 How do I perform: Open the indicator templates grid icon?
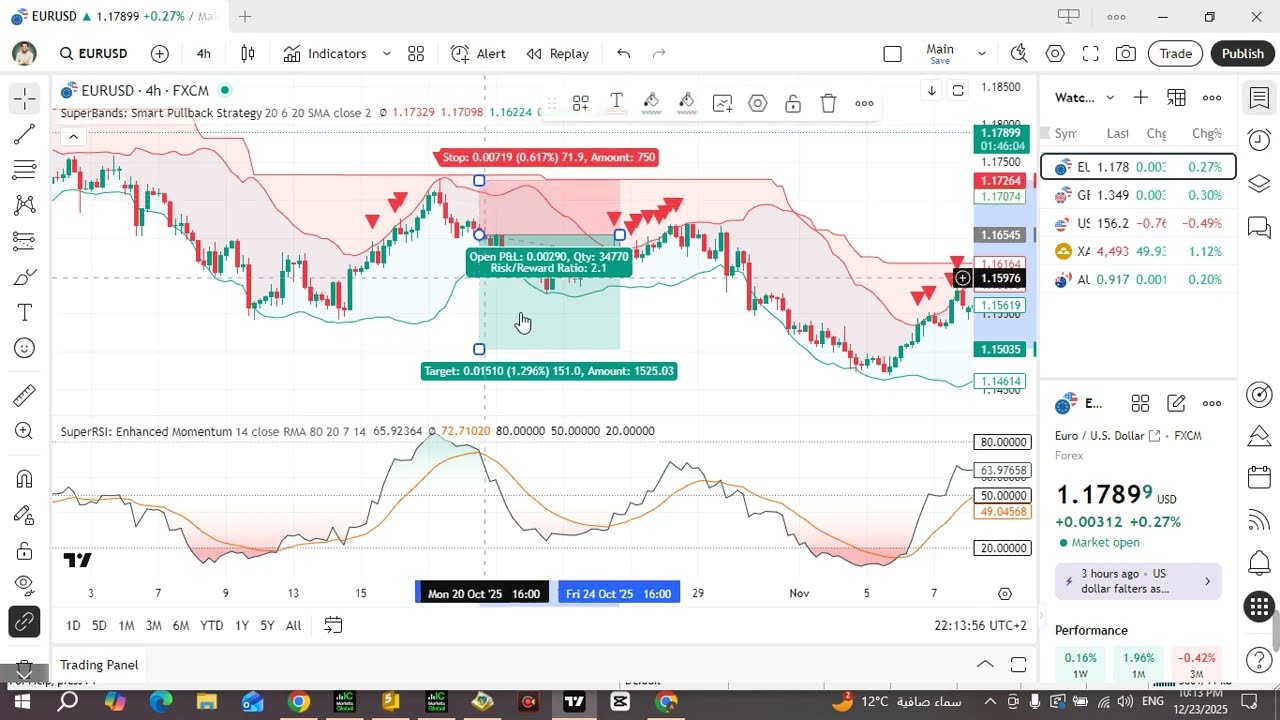[x=416, y=54]
